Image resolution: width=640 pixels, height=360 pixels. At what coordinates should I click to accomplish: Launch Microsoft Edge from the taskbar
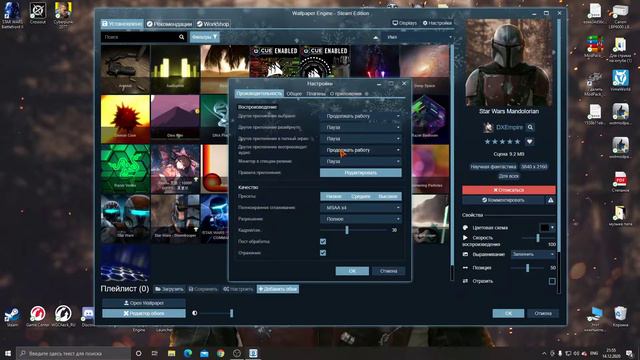pos(188,353)
